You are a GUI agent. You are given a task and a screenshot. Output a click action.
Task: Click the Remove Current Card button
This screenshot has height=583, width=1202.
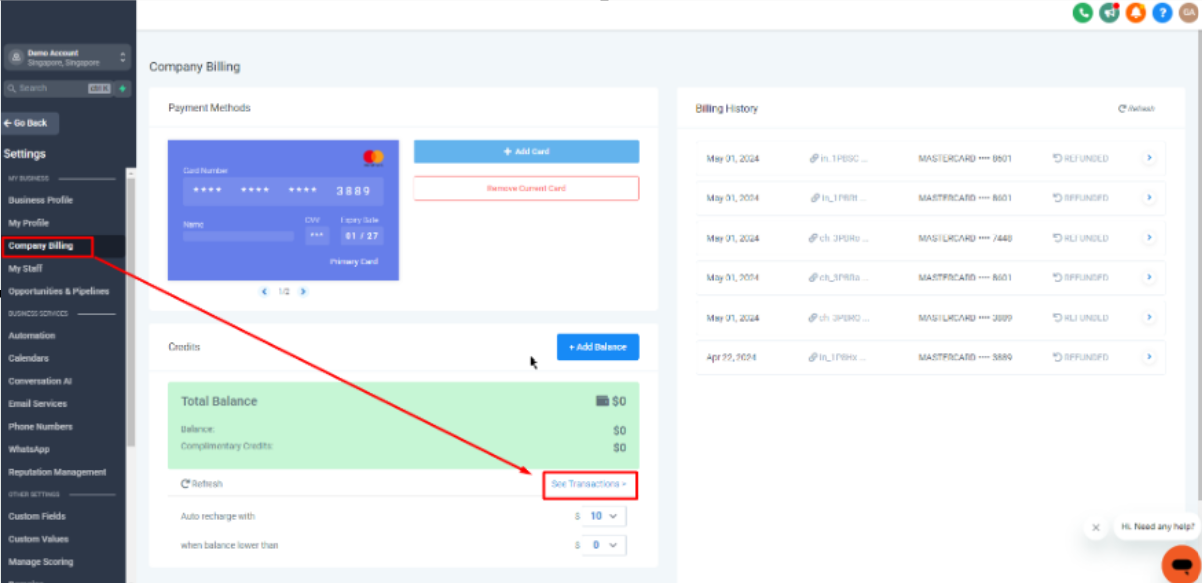tap(526, 188)
